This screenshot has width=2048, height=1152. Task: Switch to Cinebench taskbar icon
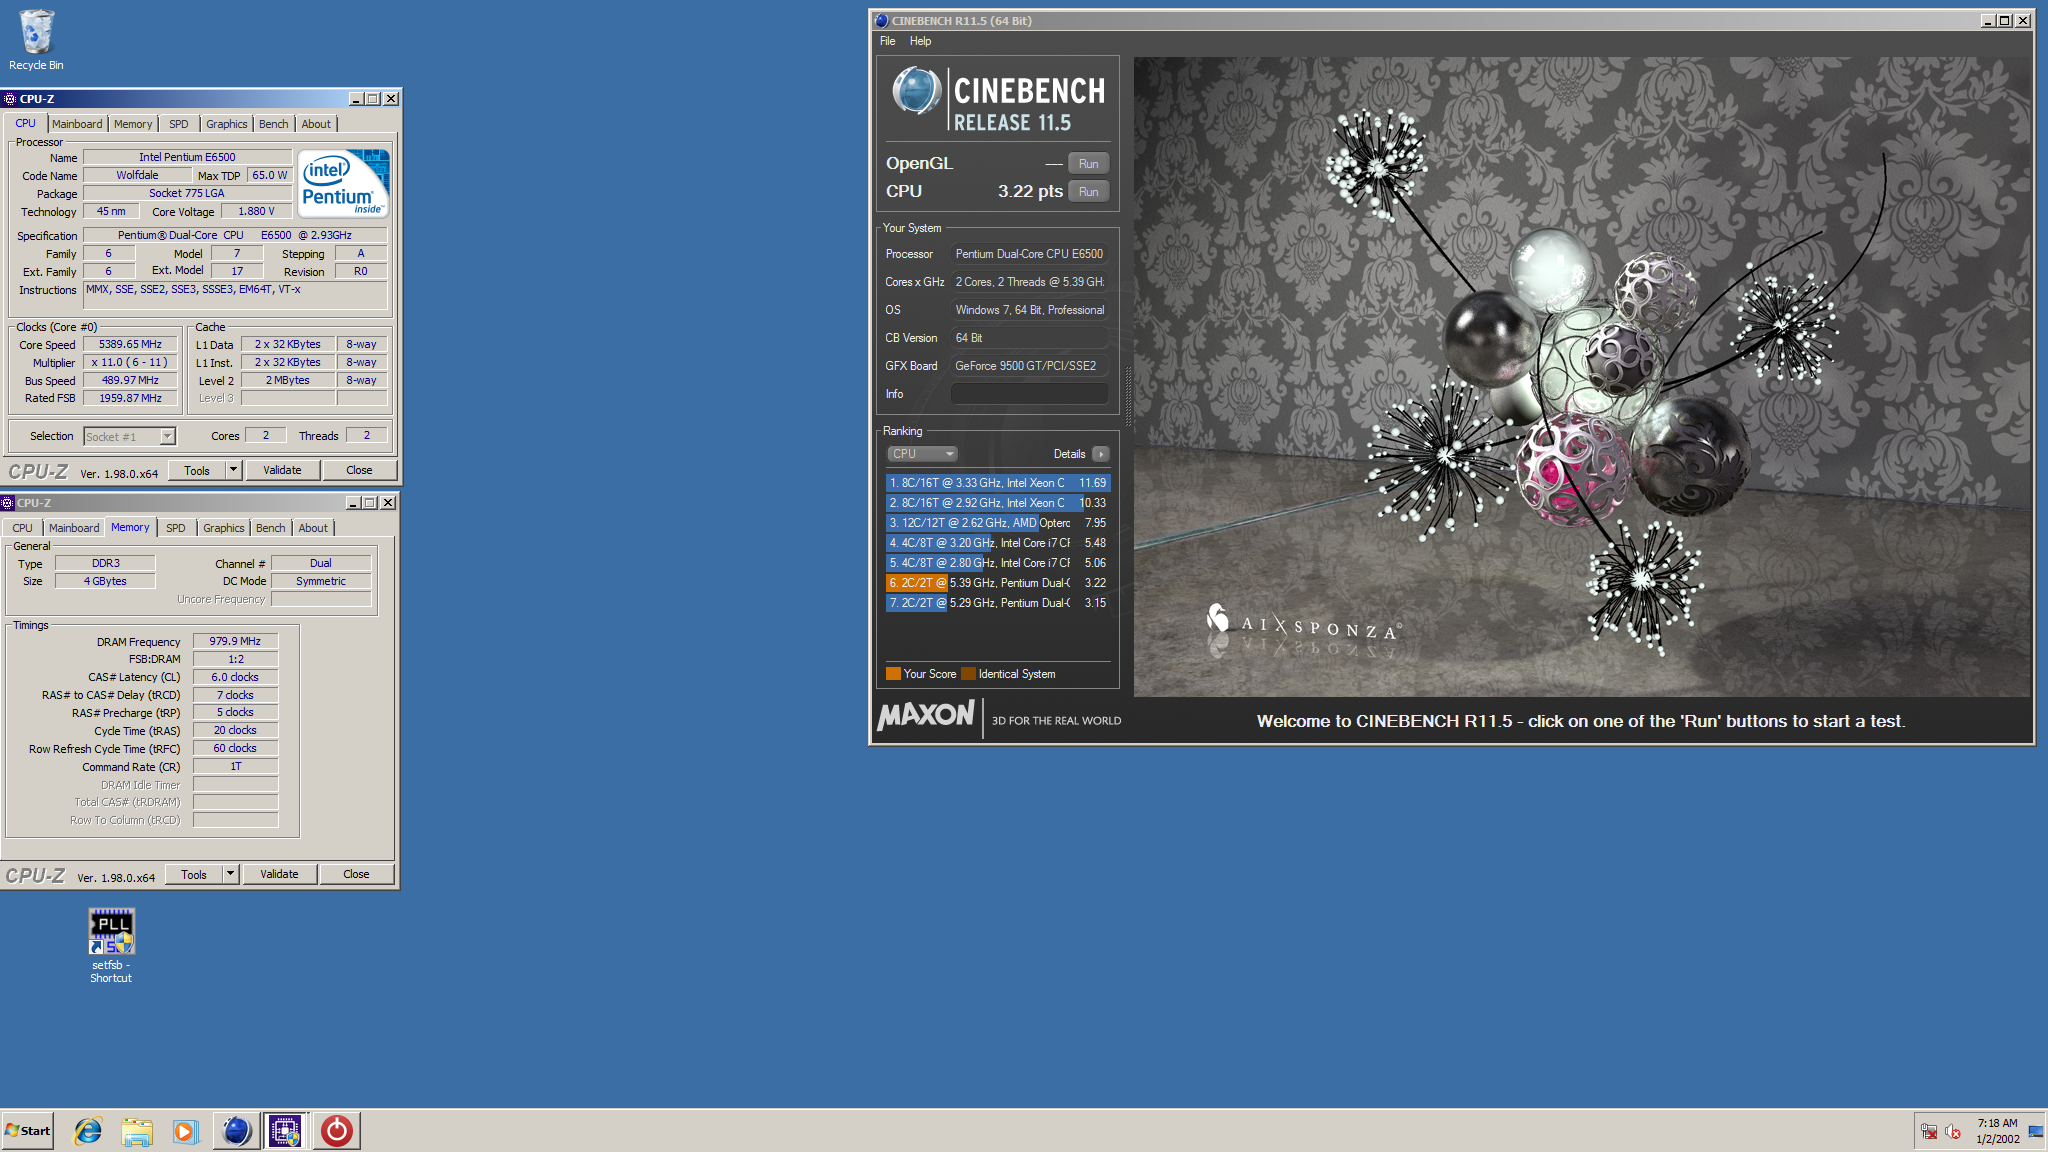(x=236, y=1131)
